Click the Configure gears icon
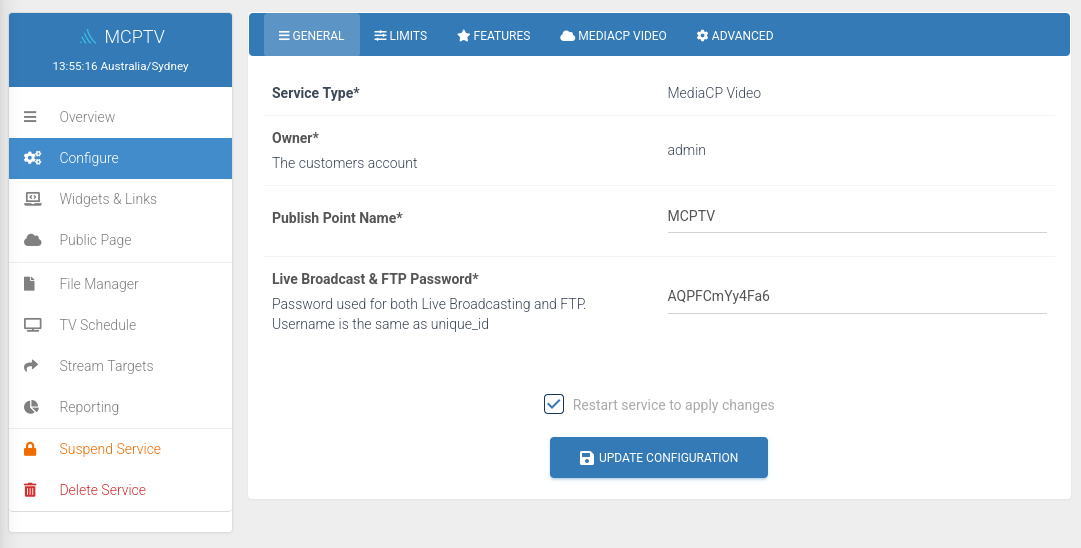Screen dimensions: 1081x548 [32, 158]
